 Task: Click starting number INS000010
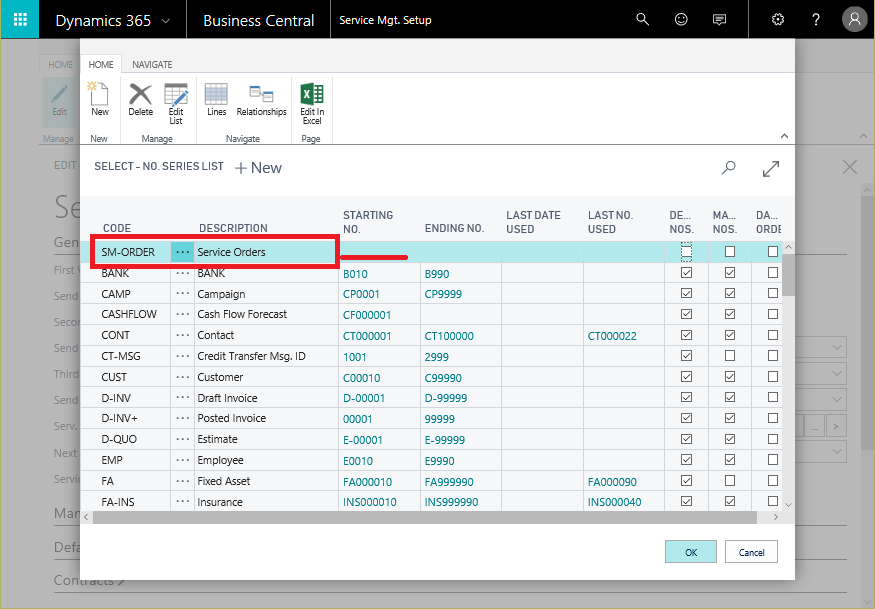369,502
